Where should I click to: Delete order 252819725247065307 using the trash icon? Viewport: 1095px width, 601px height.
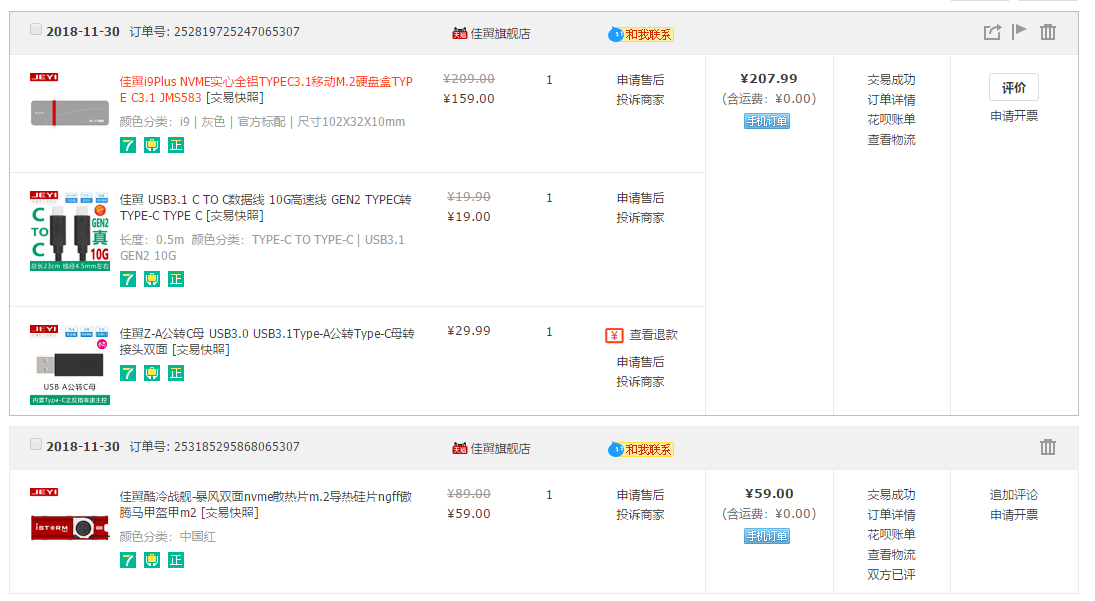pyautogui.click(x=1048, y=32)
